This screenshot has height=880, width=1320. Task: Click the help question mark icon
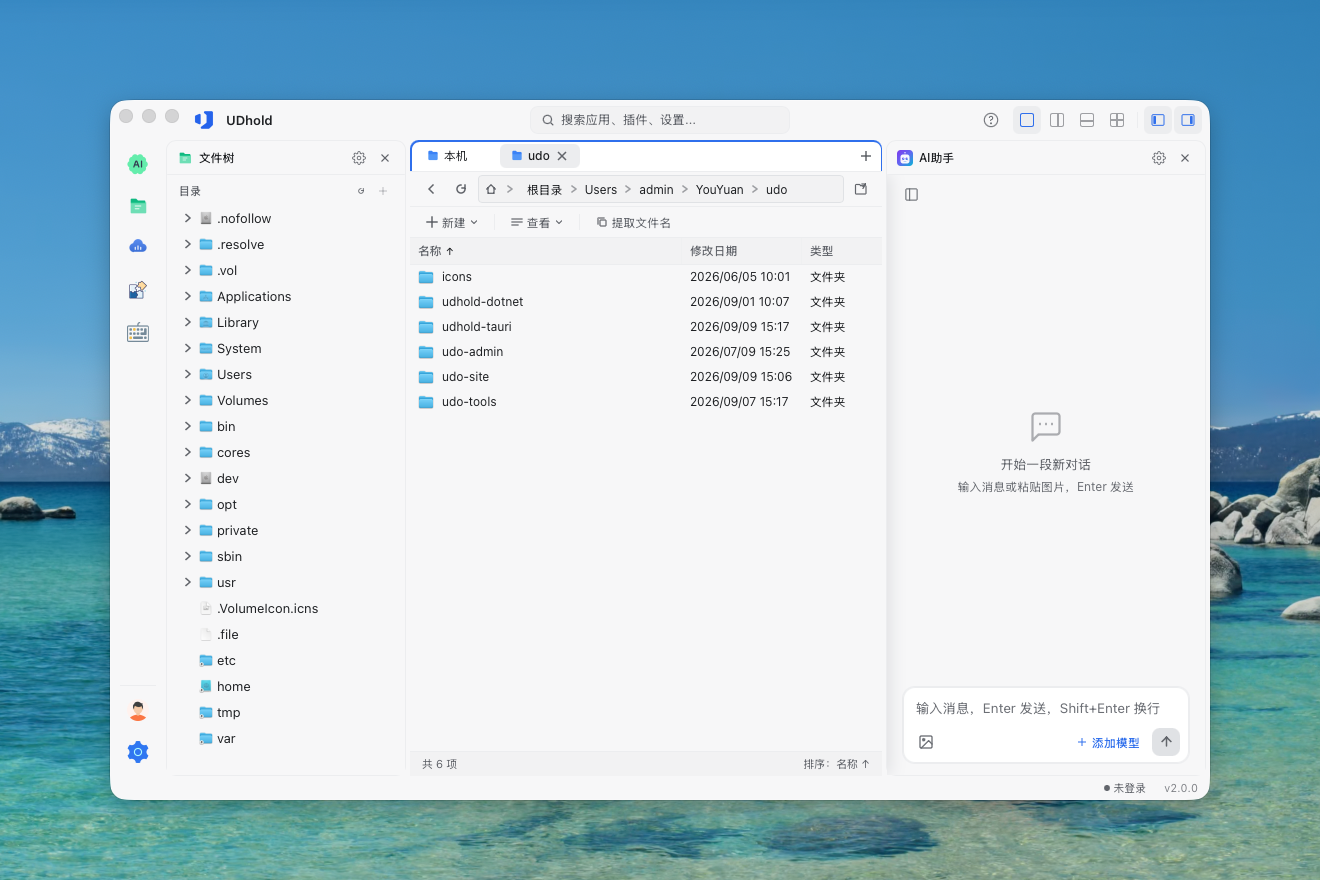point(991,120)
